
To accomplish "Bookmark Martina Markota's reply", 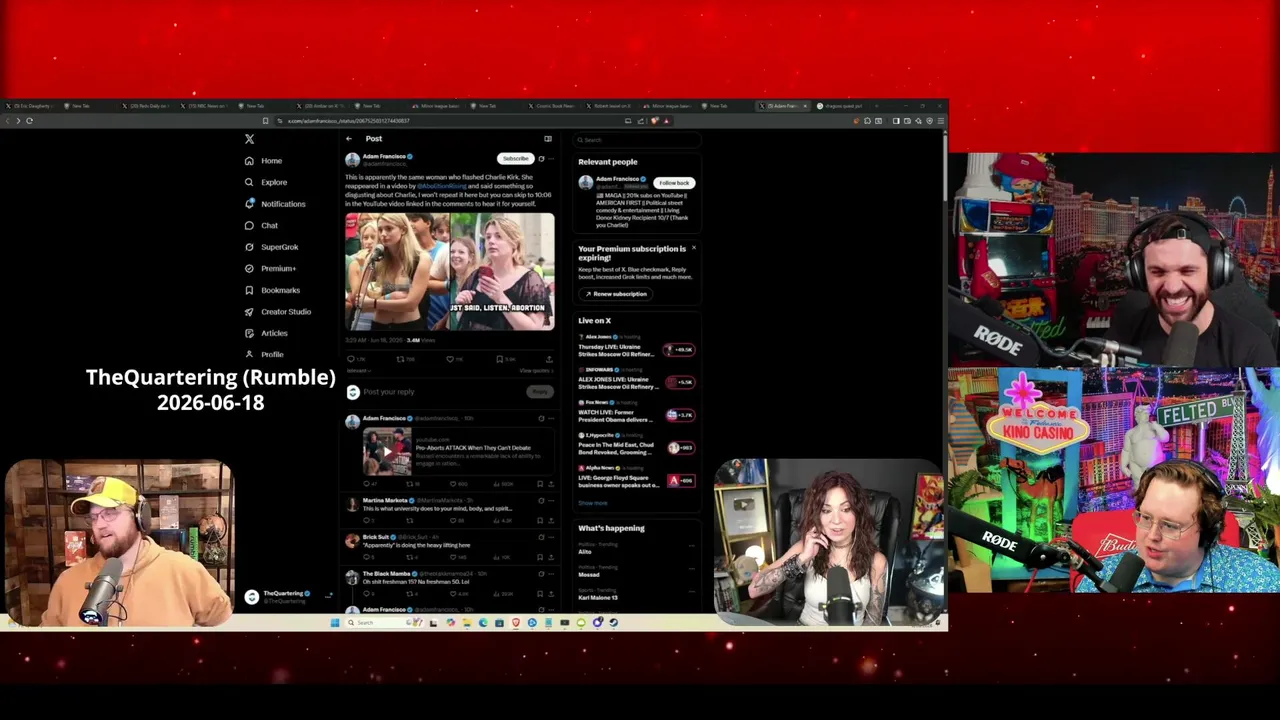I will (x=541, y=520).
